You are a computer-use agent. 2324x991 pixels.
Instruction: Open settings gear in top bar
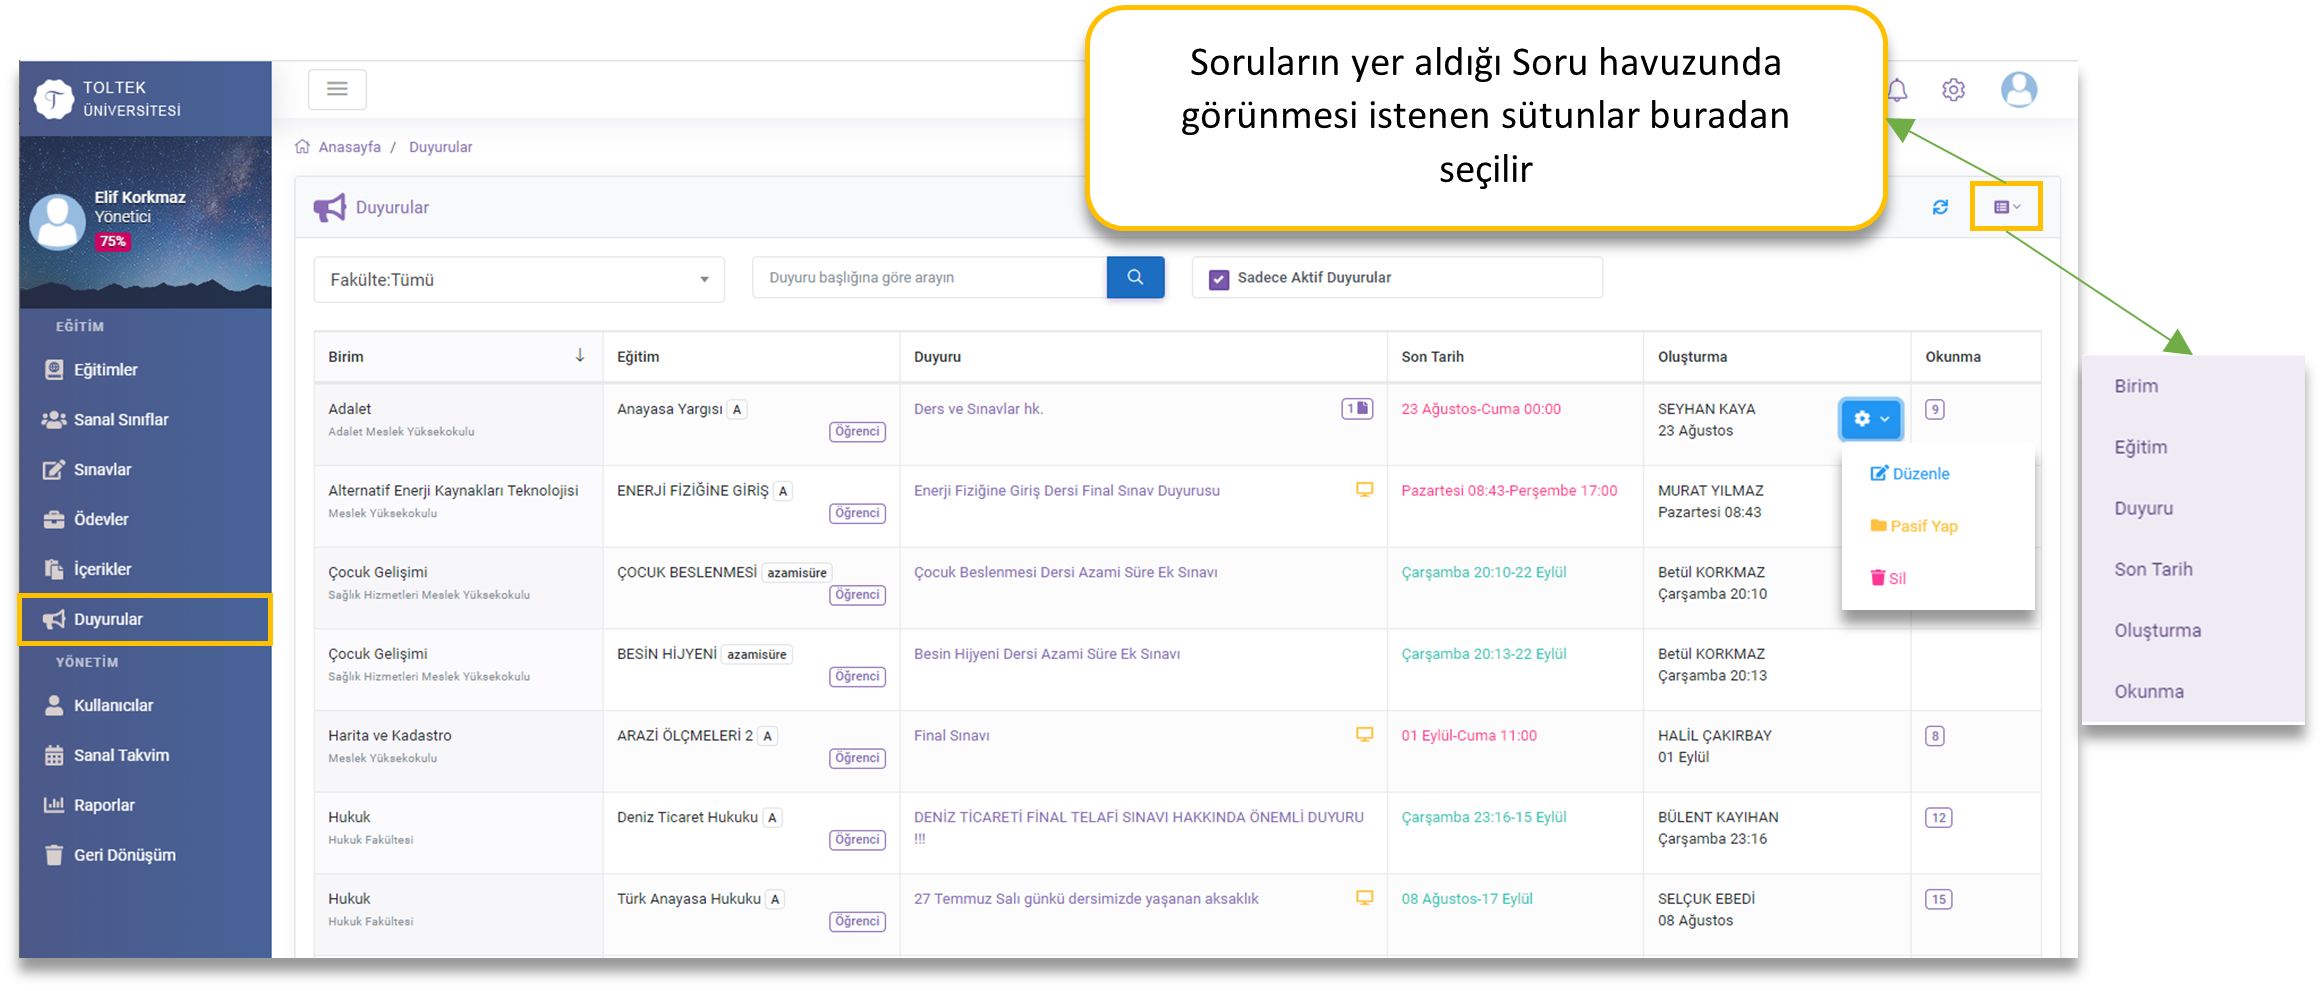1953,90
